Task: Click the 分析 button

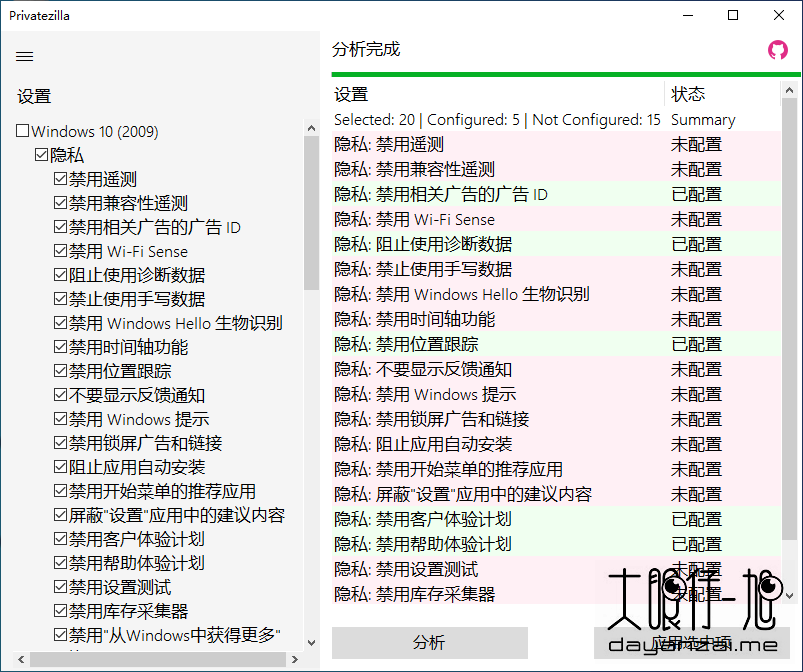Action: [x=430, y=642]
